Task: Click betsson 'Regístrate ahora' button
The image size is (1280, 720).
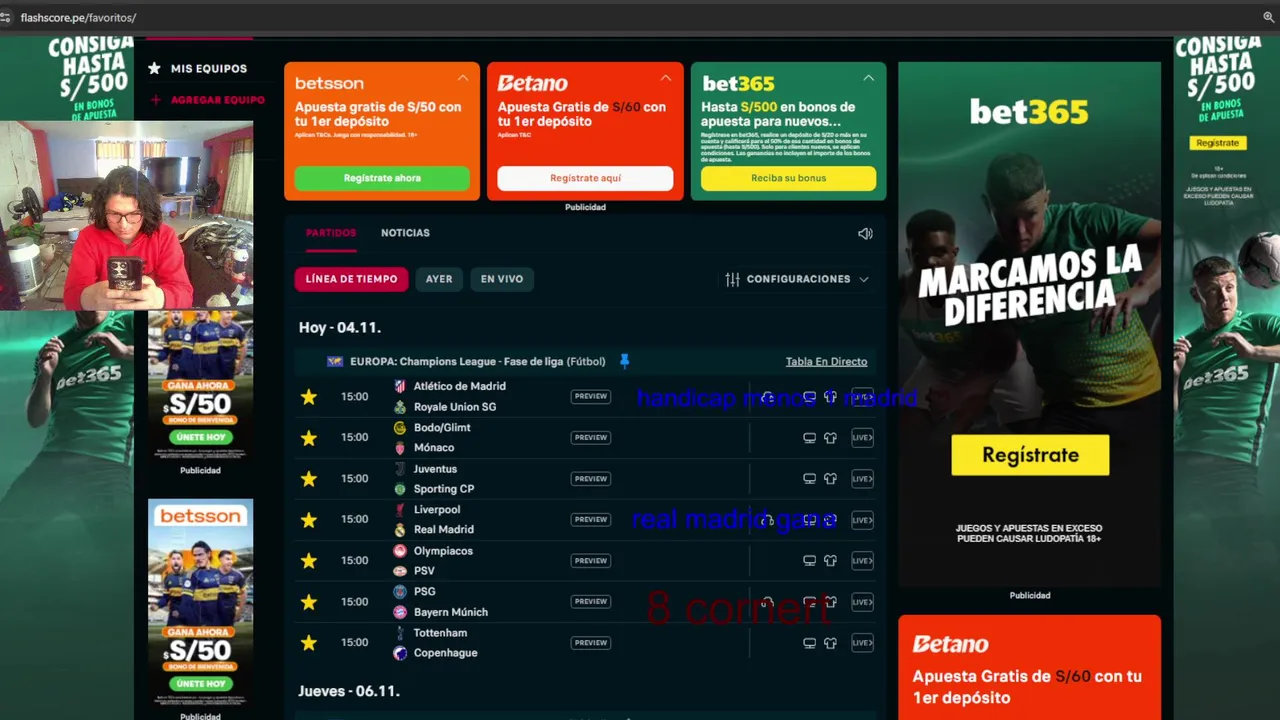Action: 382,178
